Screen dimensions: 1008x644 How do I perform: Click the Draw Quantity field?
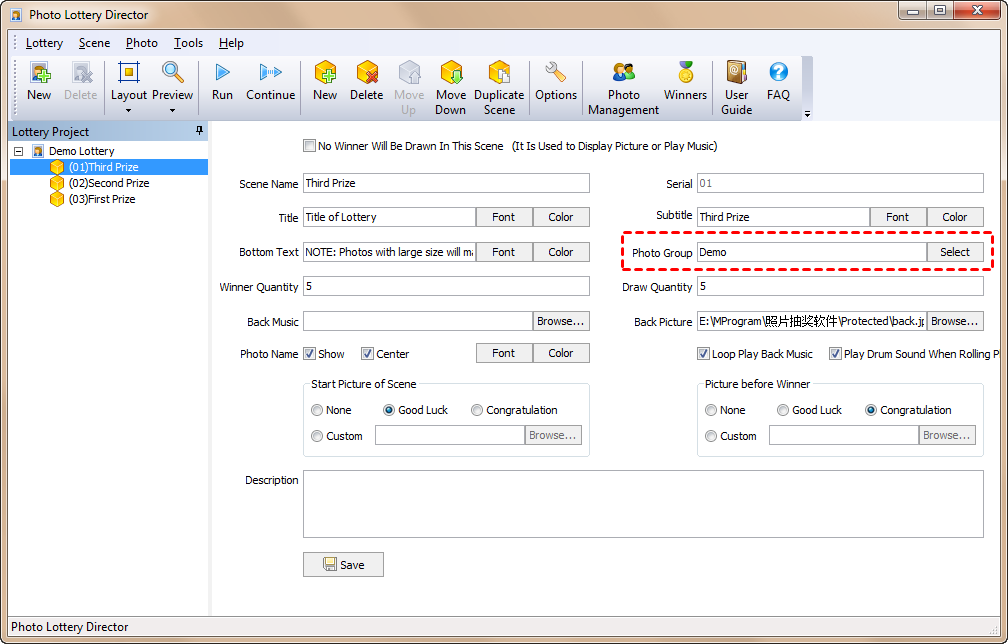click(x=840, y=286)
